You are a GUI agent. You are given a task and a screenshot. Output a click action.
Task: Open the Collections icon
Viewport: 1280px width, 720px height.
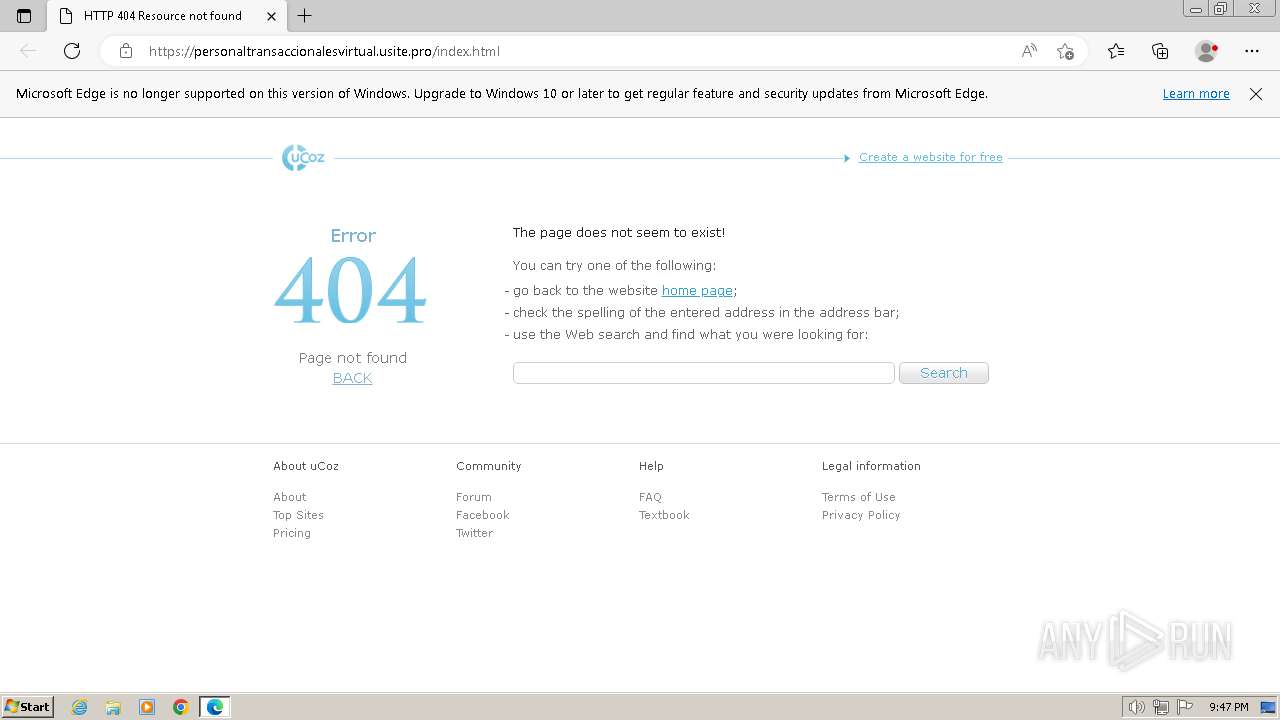tap(1160, 51)
